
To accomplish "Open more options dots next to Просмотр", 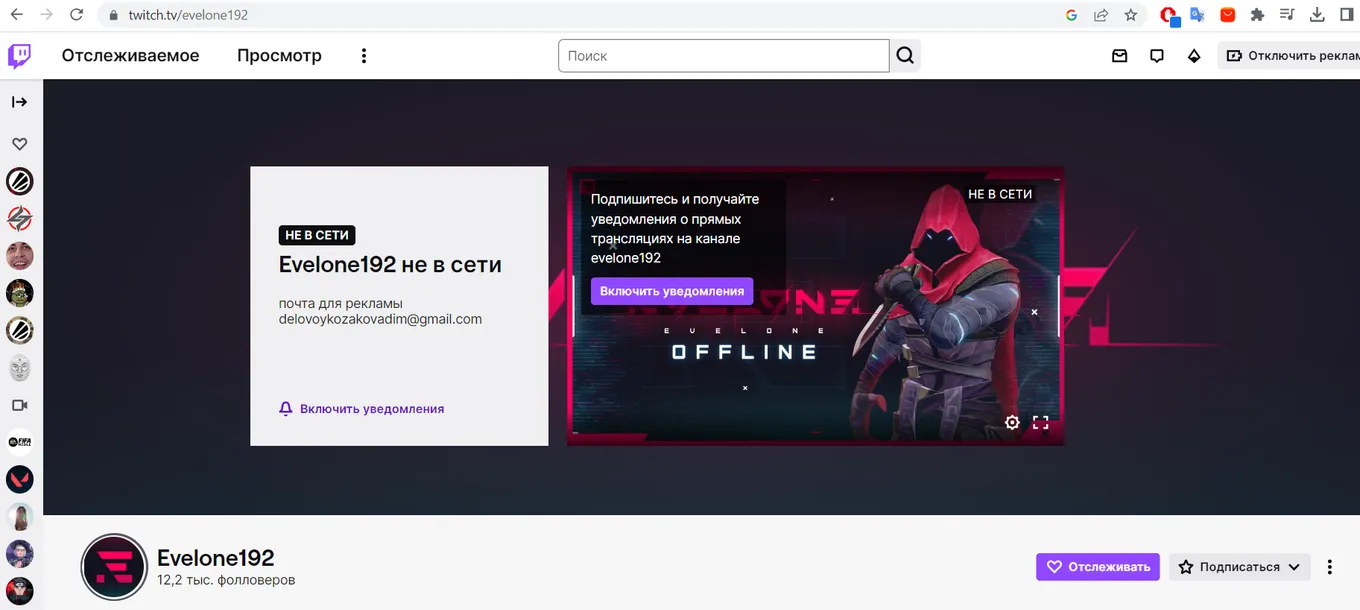I will [364, 56].
